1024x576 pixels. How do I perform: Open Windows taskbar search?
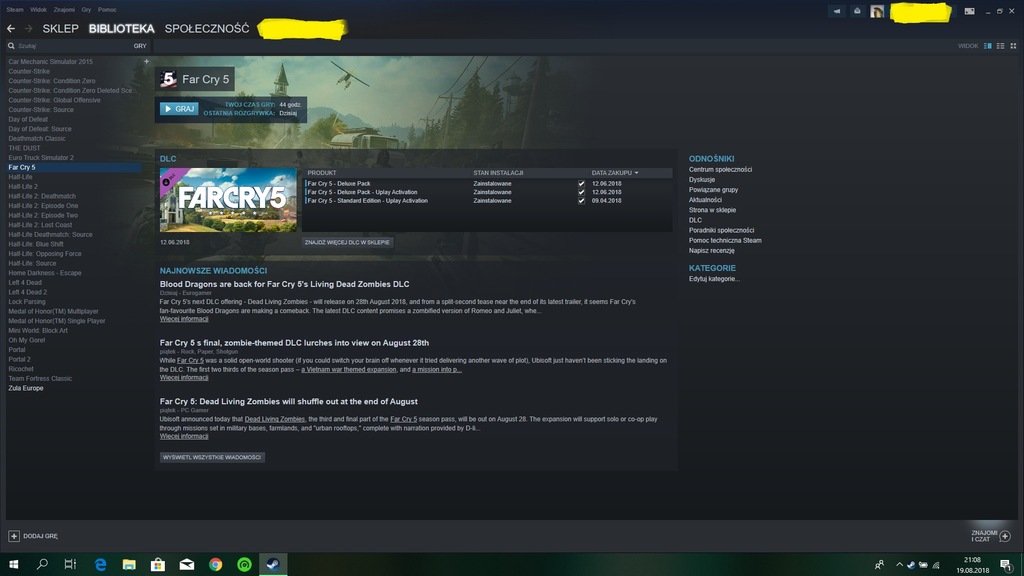point(42,564)
